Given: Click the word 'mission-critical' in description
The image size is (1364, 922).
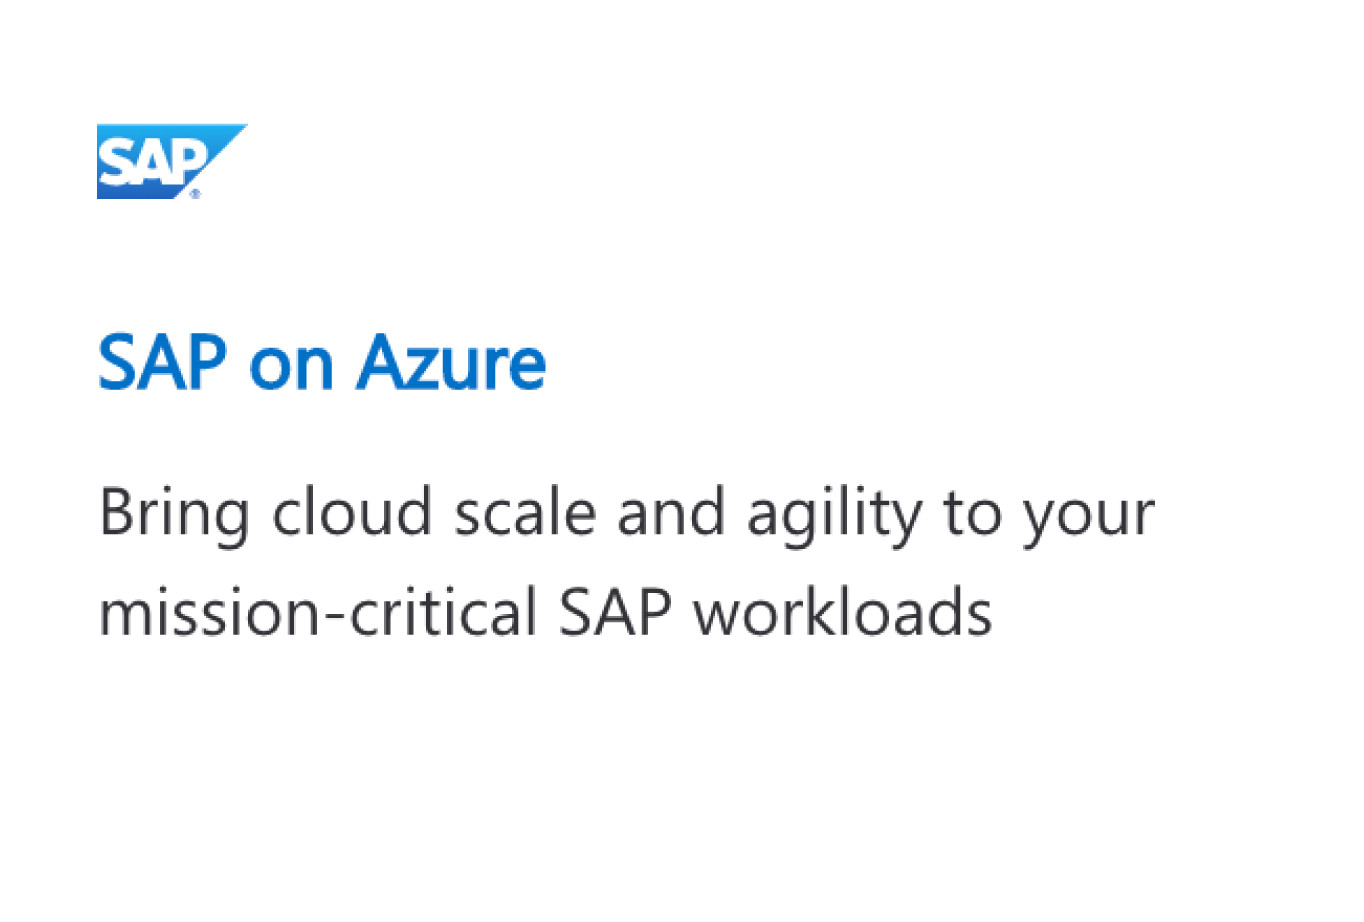Looking at the screenshot, I should pyautogui.click(x=318, y=612).
